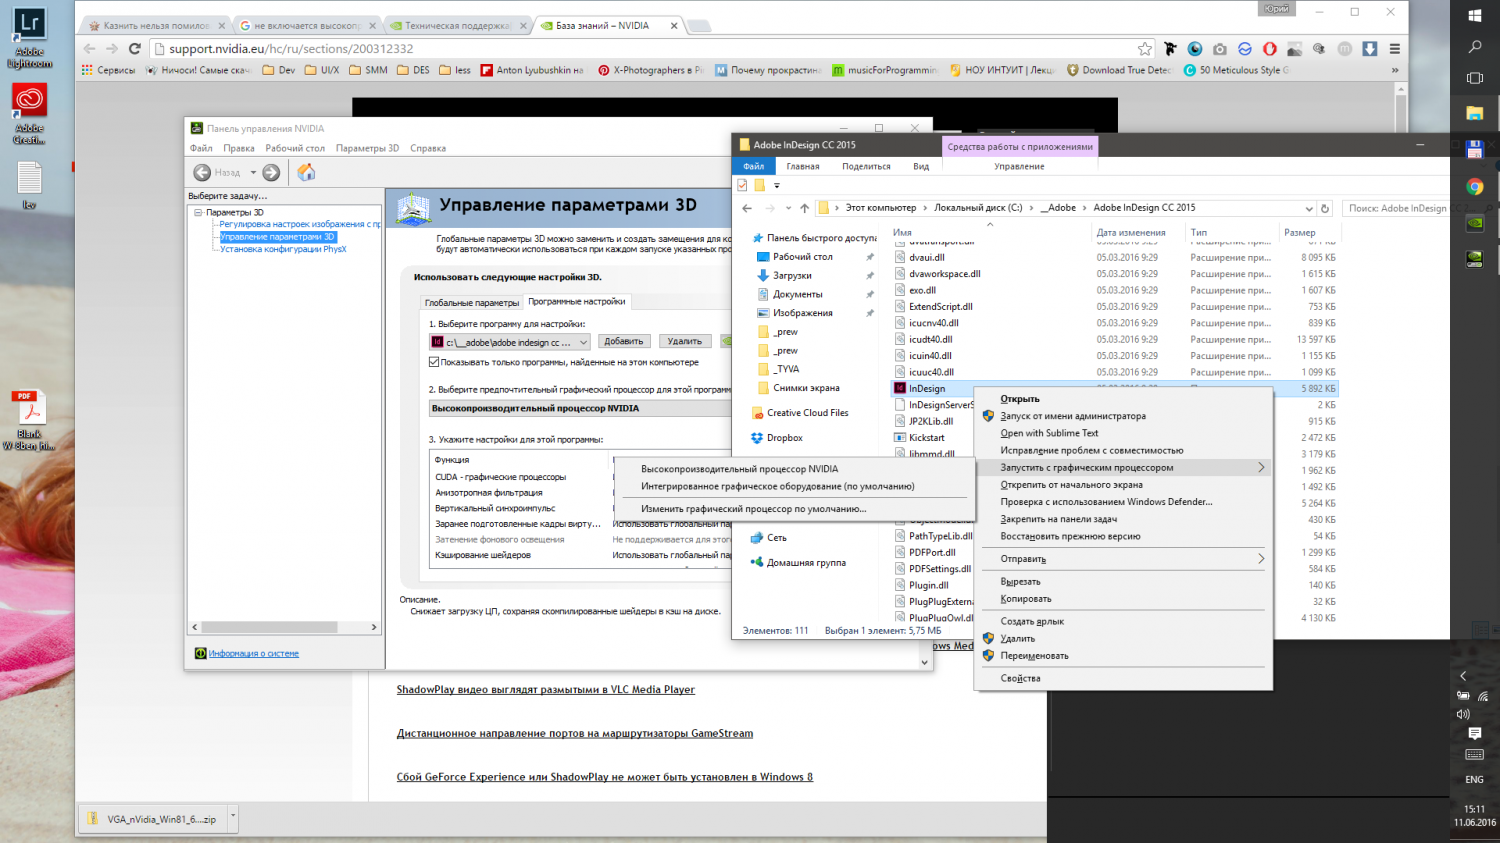This screenshot has height=843, width=1500.
Task: Select 'Высокопроизводительный процессор NVIDIA' submenu item
Action: (740, 468)
